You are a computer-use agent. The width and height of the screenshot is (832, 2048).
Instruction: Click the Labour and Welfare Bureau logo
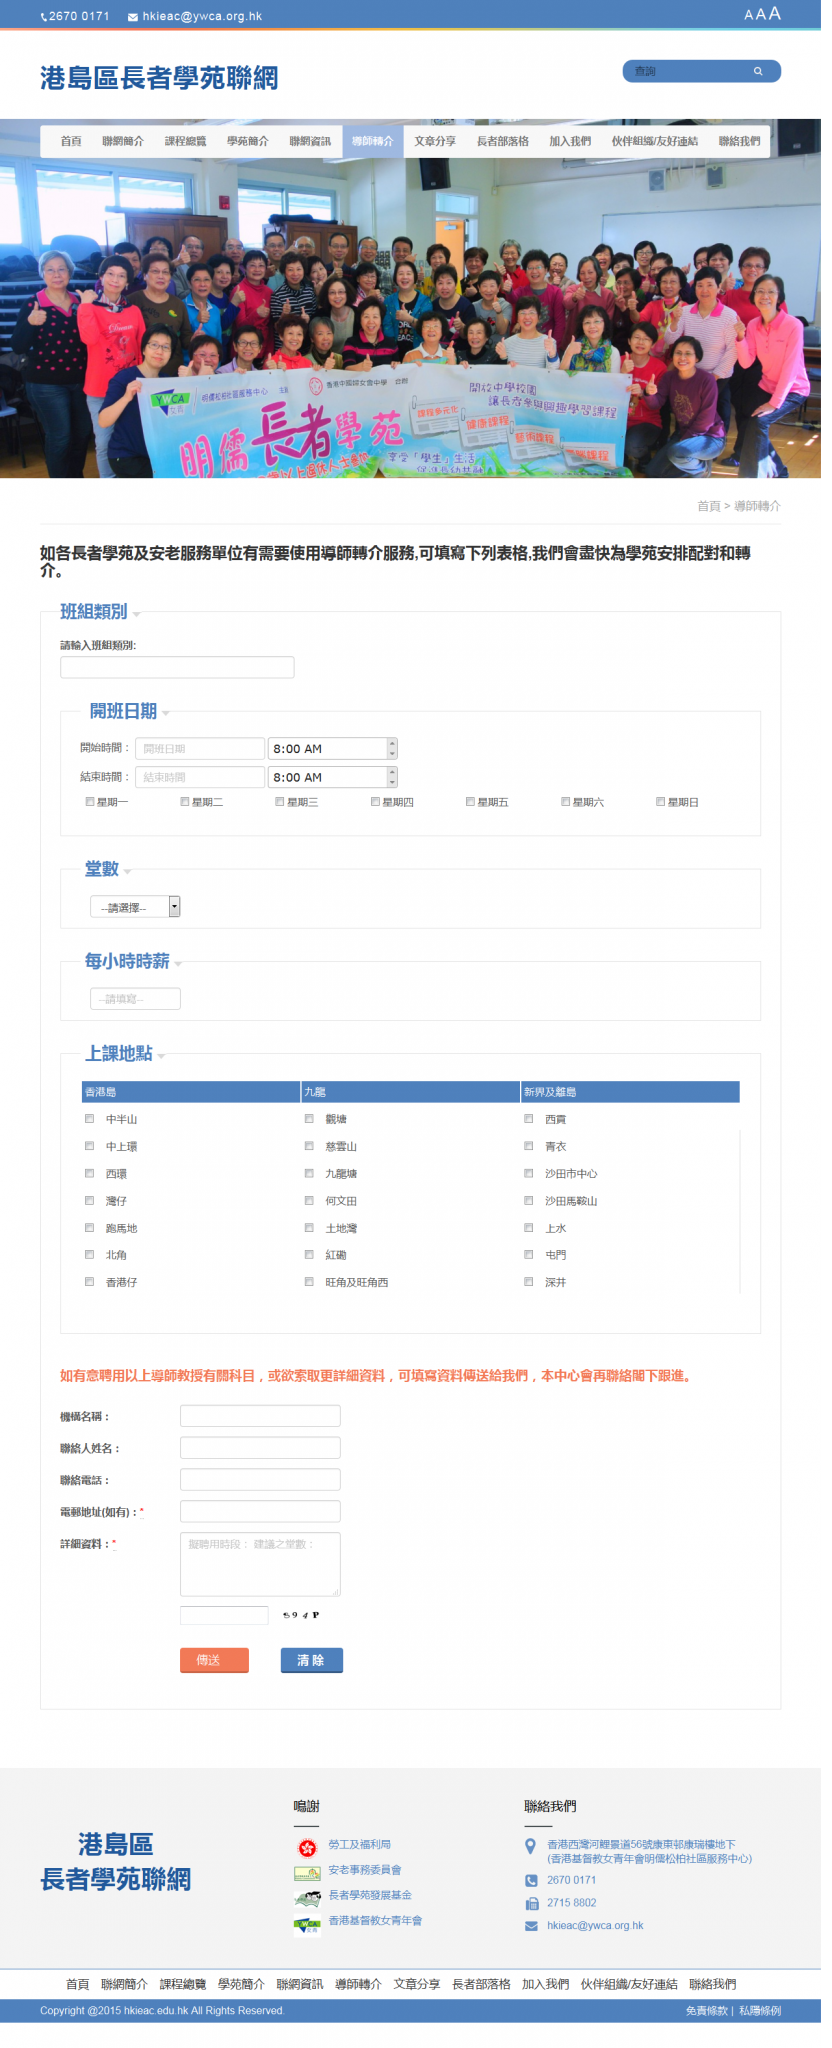(307, 1847)
